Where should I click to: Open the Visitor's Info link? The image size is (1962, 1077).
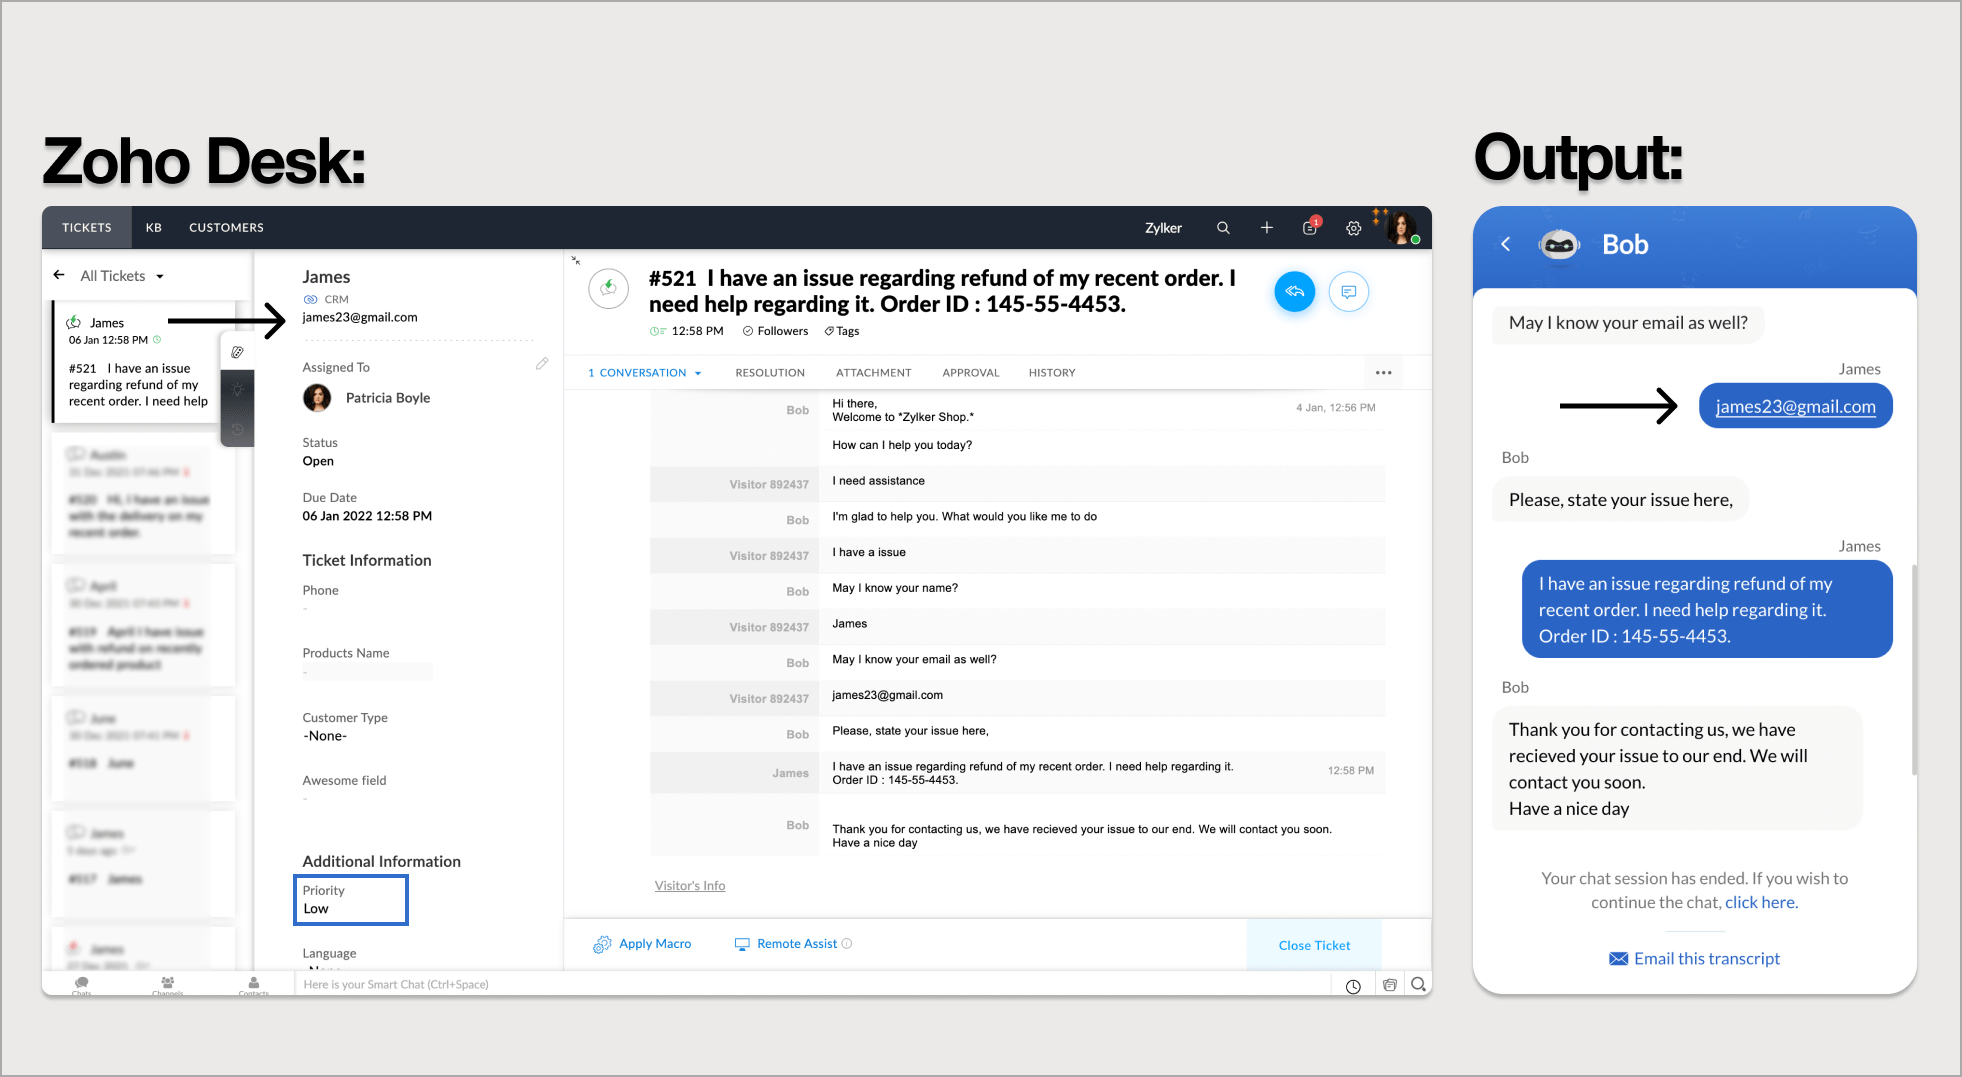690,886
